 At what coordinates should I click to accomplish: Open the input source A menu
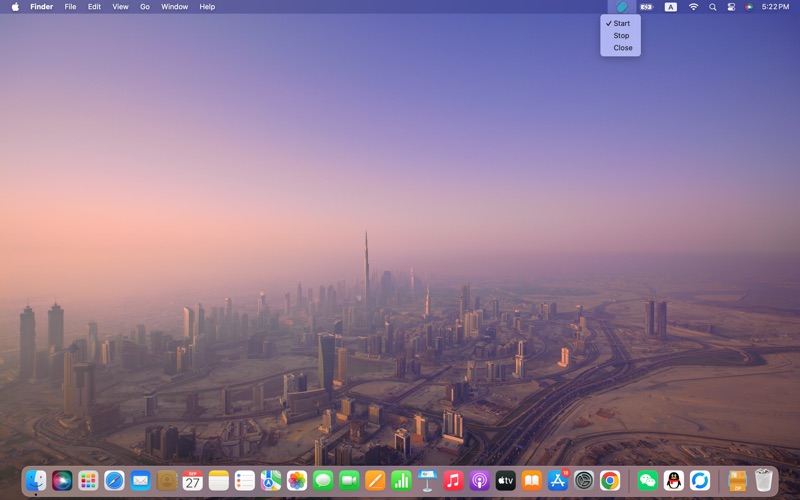670,7
